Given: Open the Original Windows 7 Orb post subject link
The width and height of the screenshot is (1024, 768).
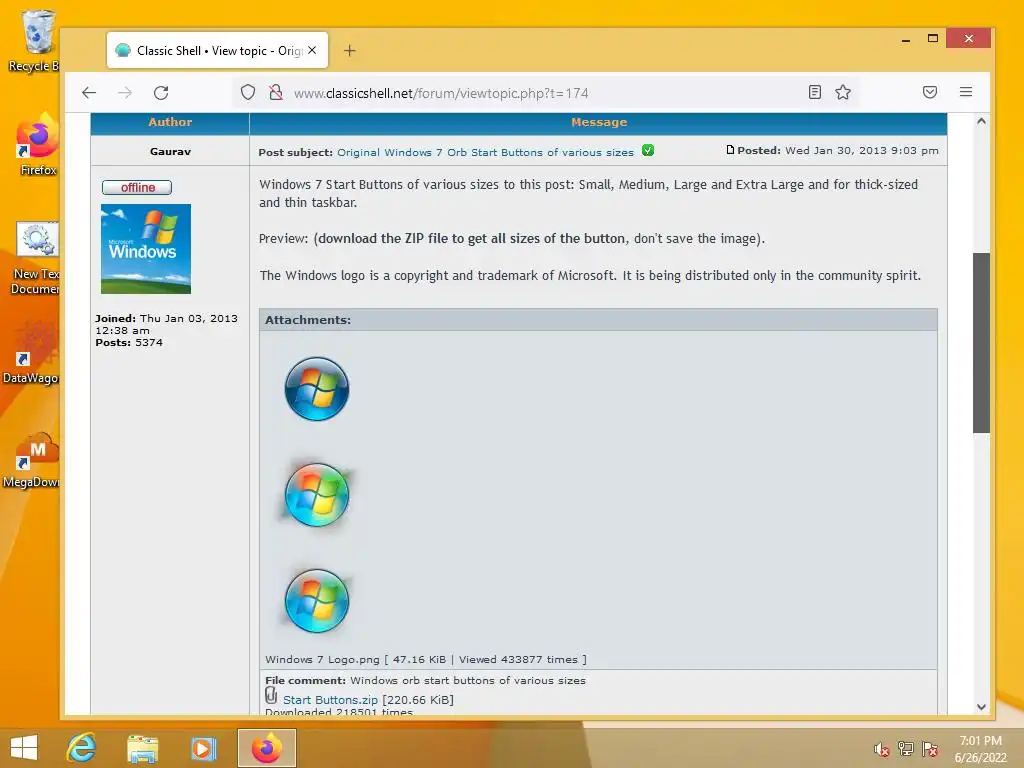Looking at the screenshot, I should click(x=485, y=152).
